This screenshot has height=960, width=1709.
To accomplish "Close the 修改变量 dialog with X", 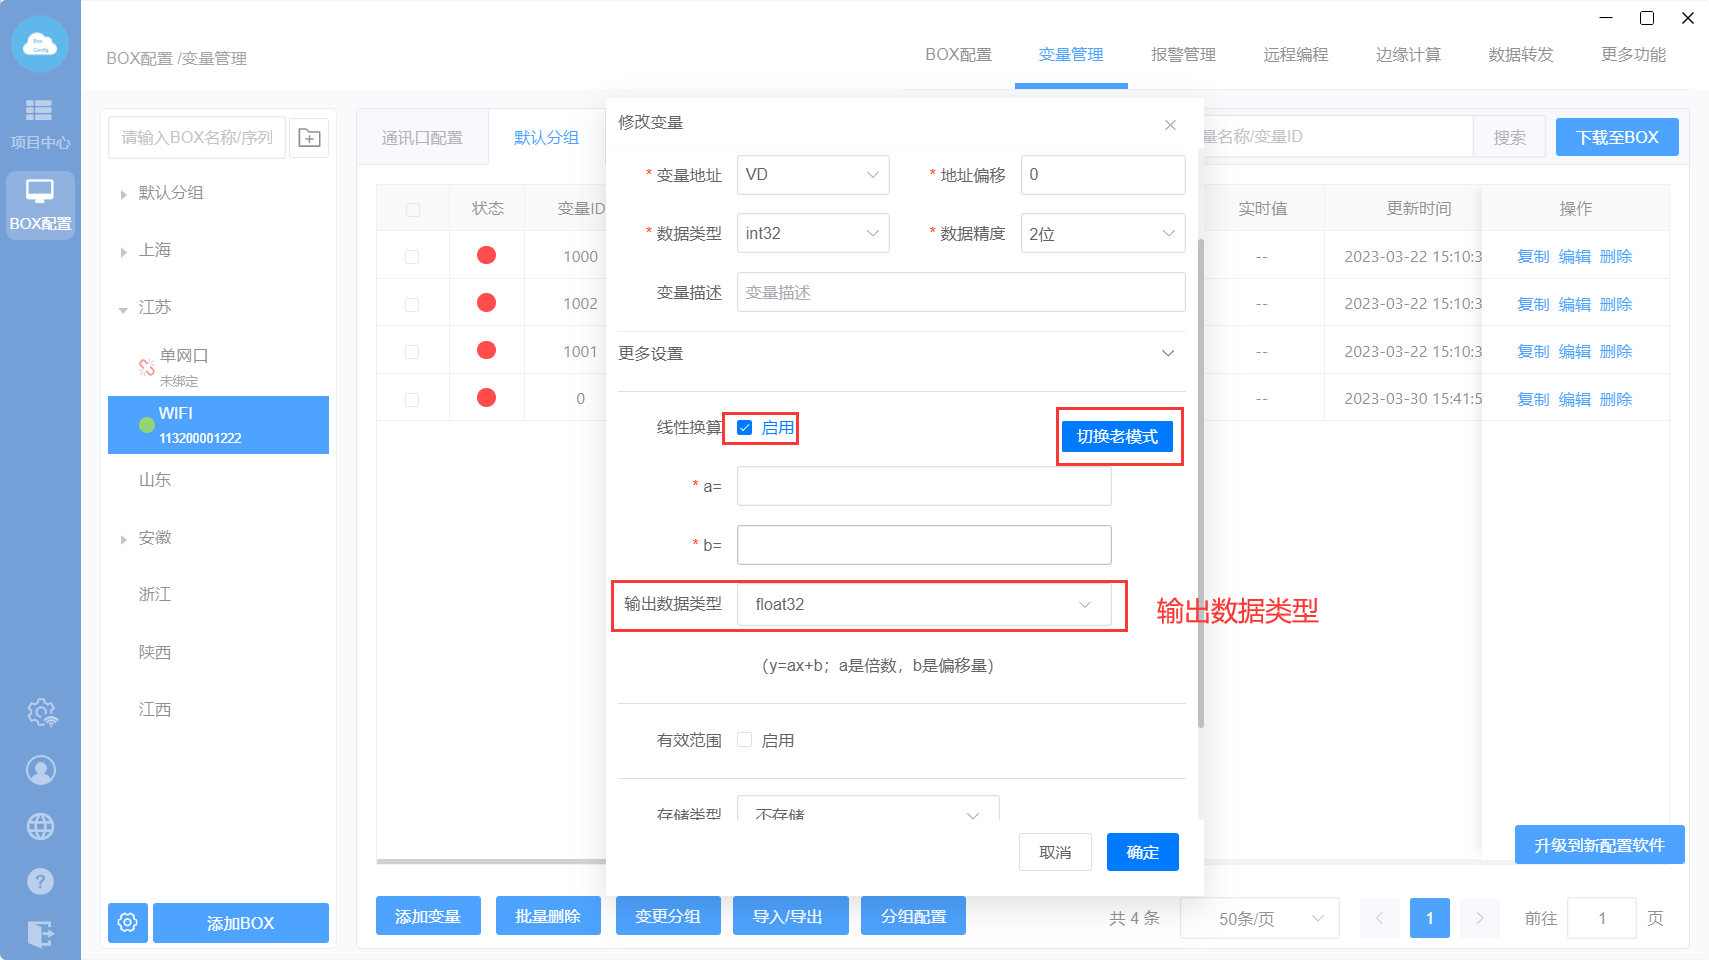I will pos(1170,125).
